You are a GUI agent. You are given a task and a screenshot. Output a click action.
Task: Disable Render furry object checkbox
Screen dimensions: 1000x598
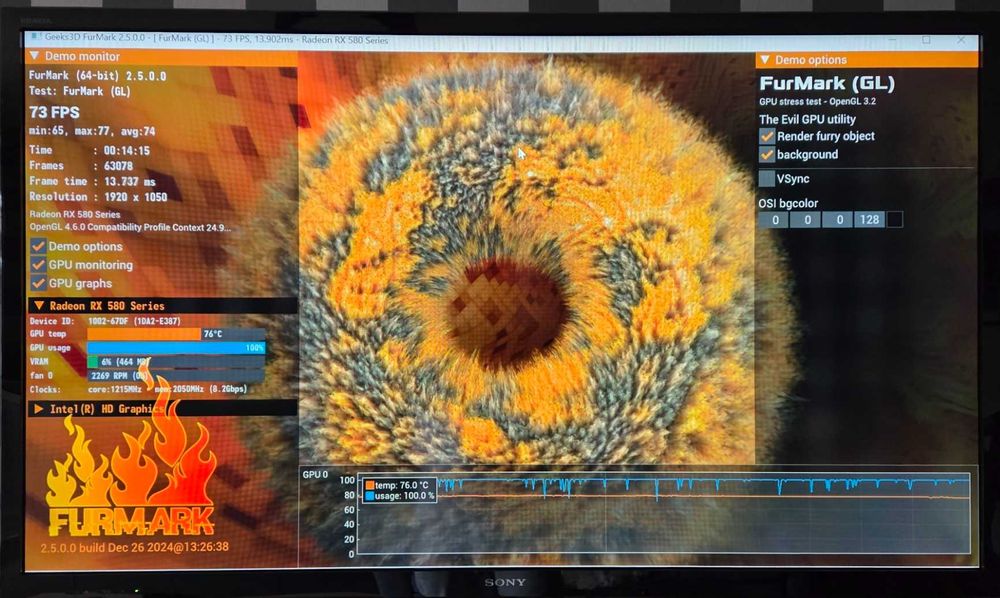767,136
